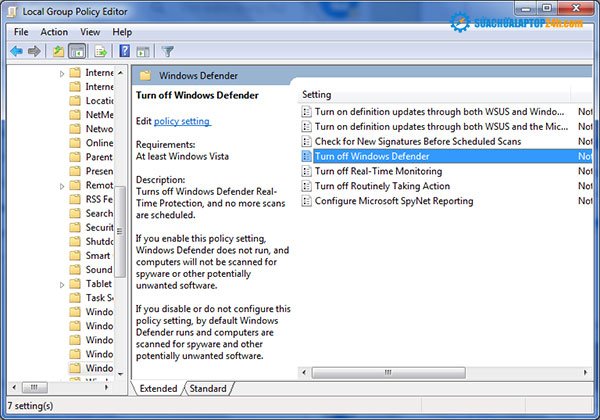Screen dimensions: 600x420
Task: Click tree pane horizontal scrollbar thumb
Action: click(34, 387)
